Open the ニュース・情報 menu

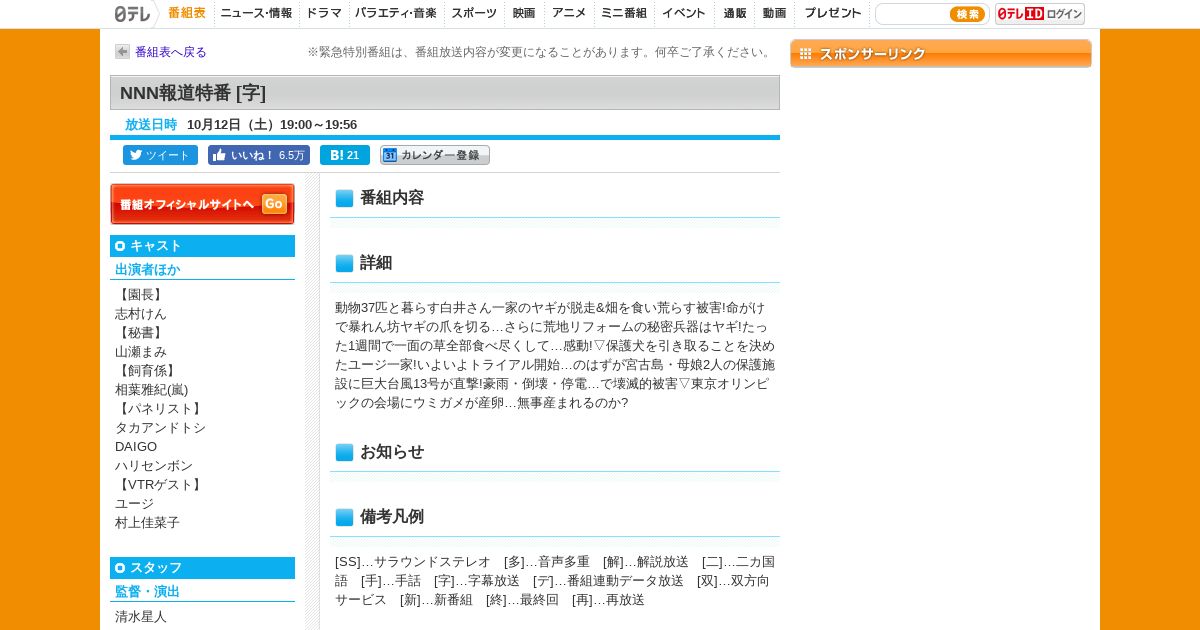(x=256, y=13)
